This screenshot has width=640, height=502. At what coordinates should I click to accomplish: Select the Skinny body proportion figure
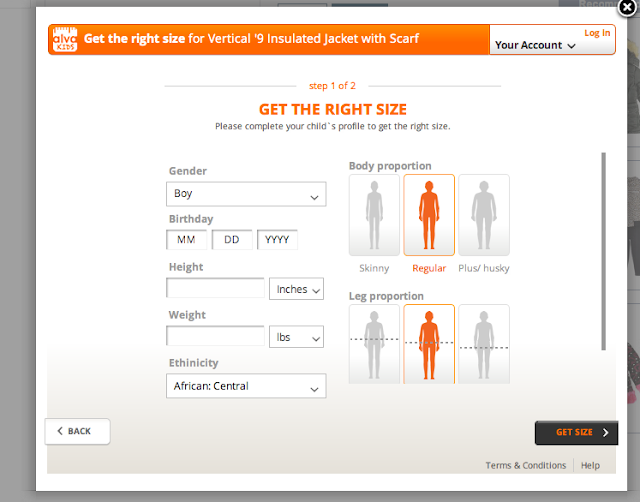[374, 215]
